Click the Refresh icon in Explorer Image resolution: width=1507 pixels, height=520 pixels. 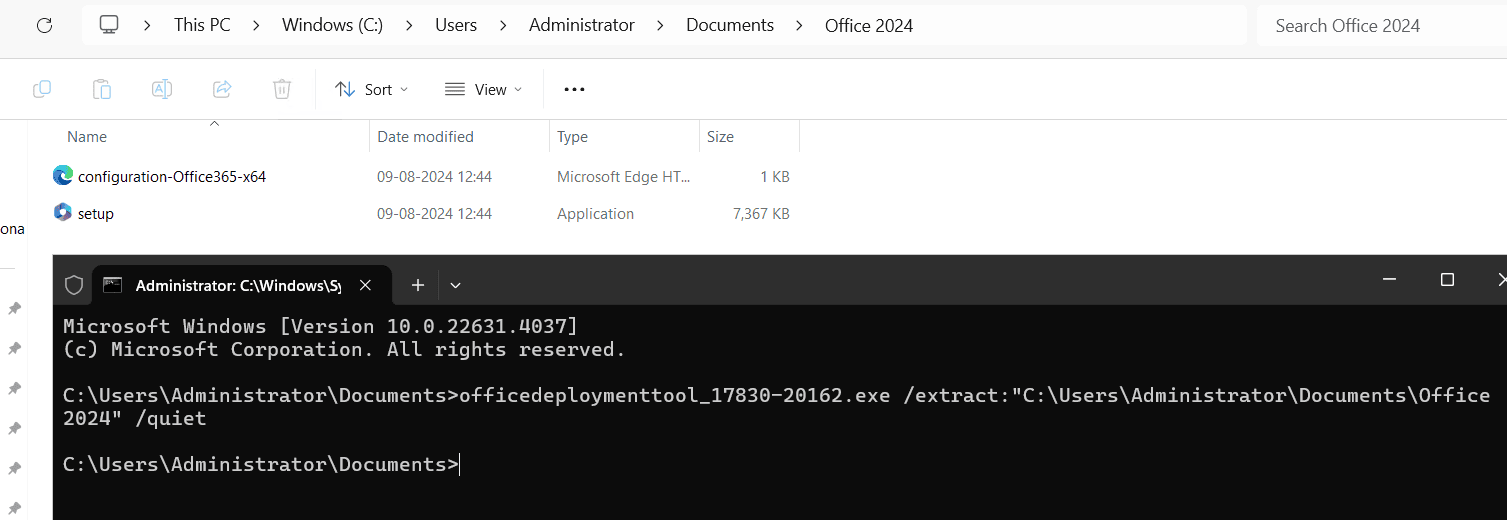[x=44, y=26]
